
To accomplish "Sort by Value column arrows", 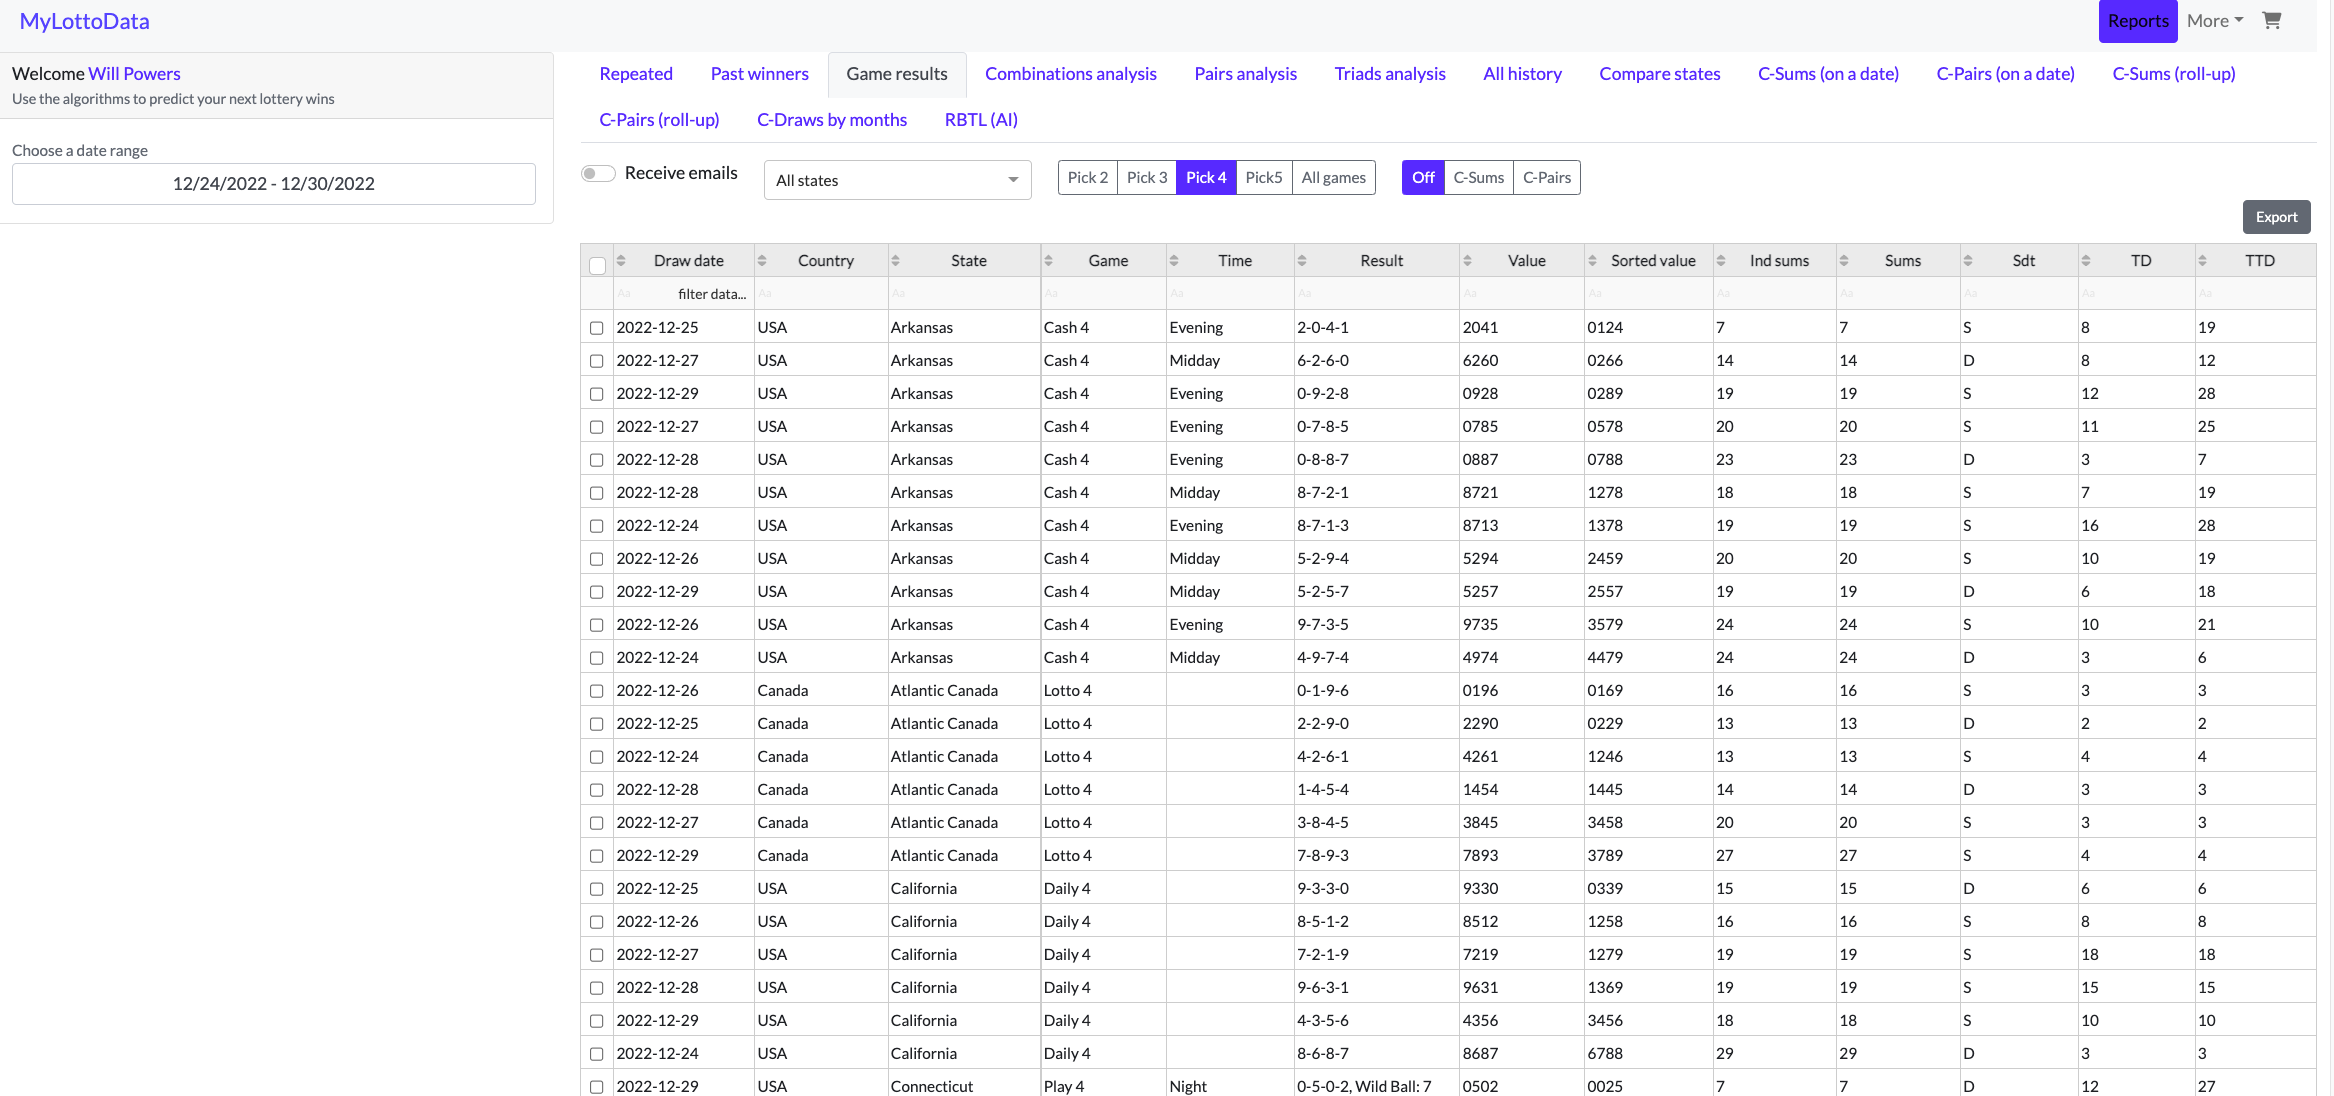I will pos(1467,261).
